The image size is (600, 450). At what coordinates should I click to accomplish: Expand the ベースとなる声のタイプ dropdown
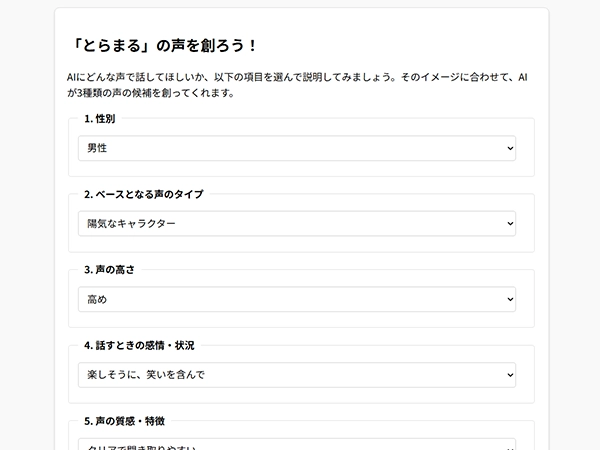[x=296, y=223]
